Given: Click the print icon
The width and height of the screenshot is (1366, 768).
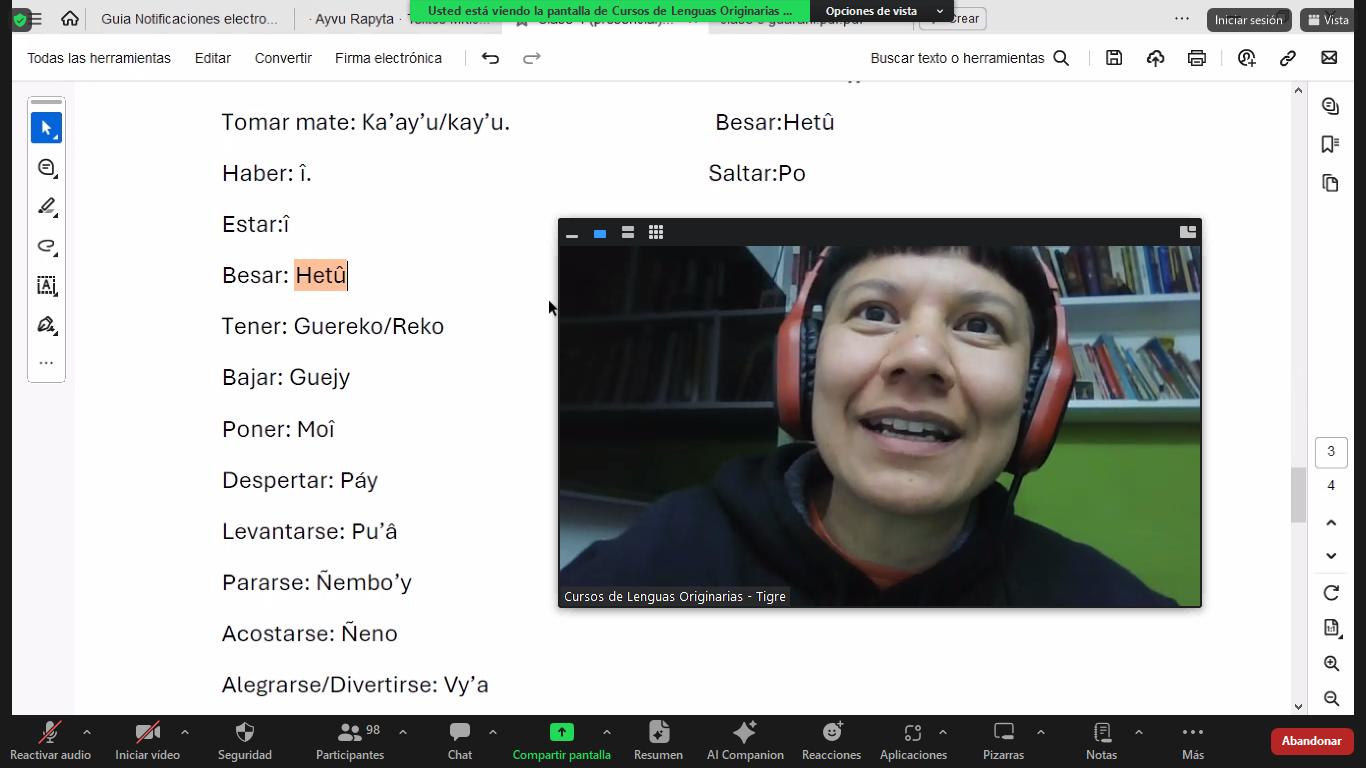Looking at the screenshot, I should point(1196,58).
